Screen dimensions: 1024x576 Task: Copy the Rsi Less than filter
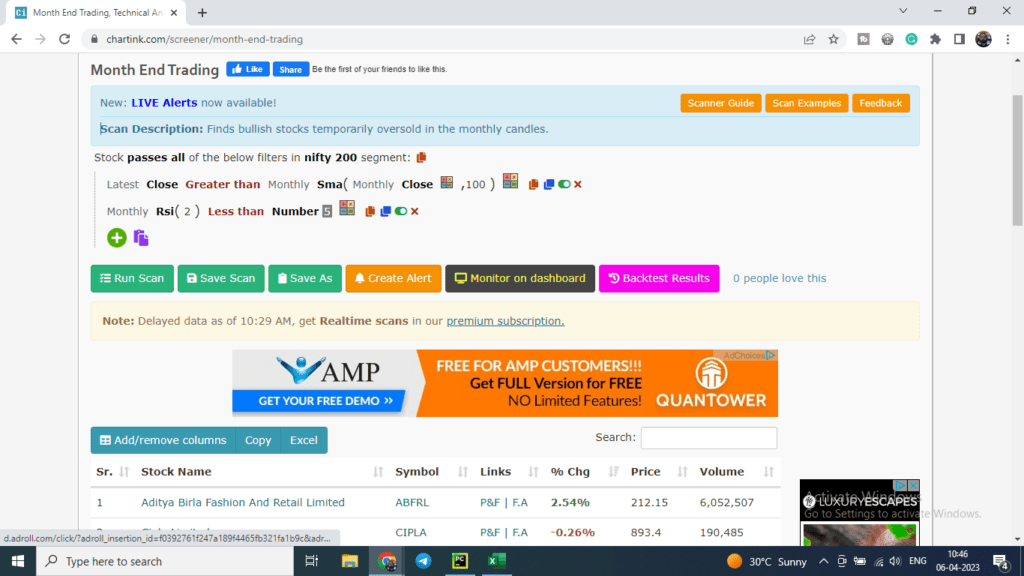[x=370, y=212]
